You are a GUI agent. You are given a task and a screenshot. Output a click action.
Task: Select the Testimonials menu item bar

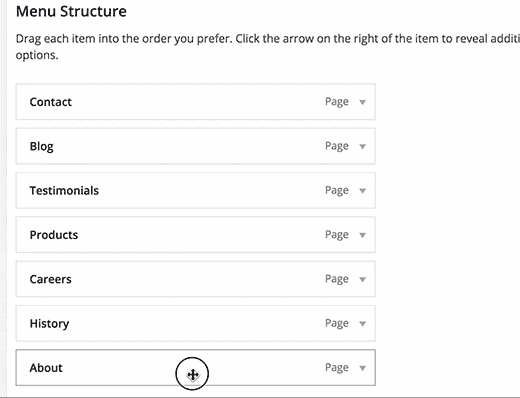pyautogui.click(x=196, y=190)
